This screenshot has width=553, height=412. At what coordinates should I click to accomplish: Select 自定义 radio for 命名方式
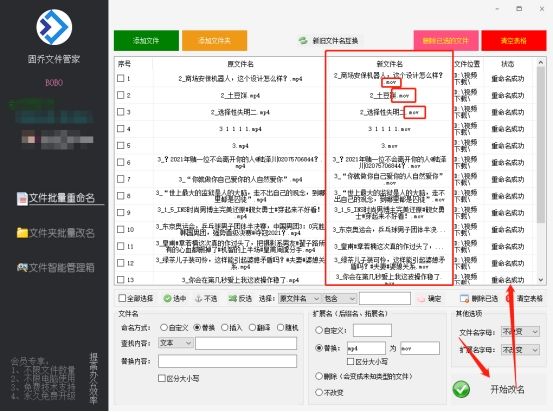(164, 327)
